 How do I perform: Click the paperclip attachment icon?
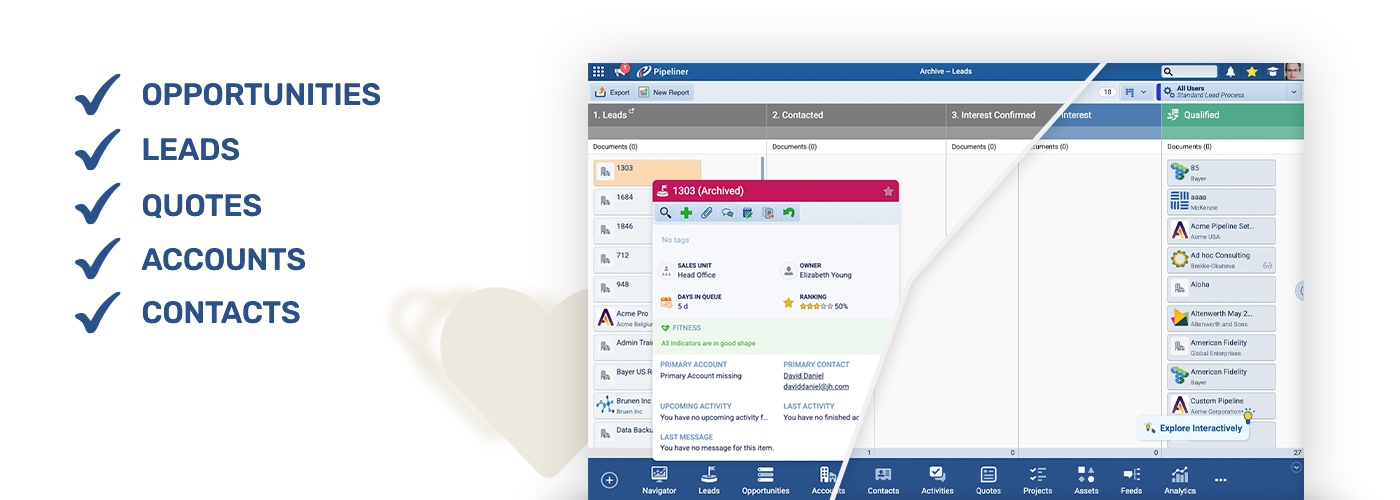click(x=706, y=213)
